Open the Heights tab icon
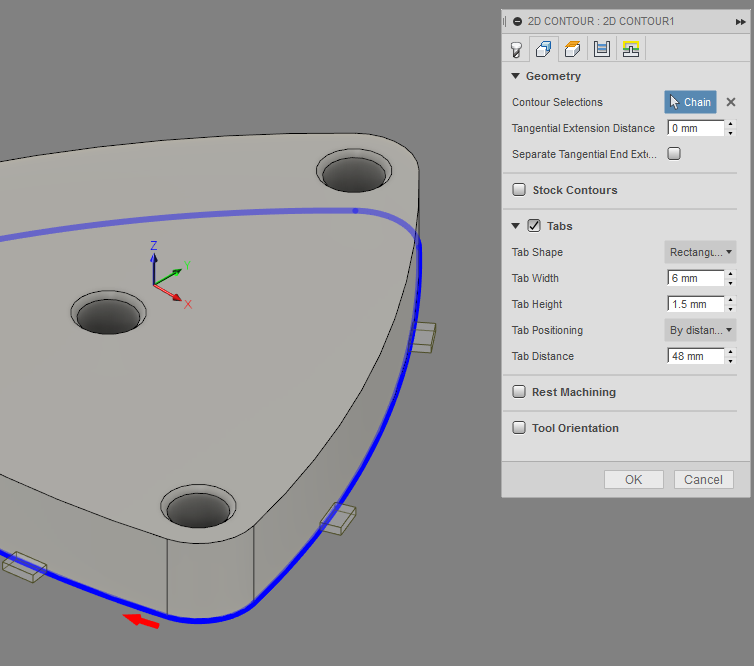 click(573, 48)
